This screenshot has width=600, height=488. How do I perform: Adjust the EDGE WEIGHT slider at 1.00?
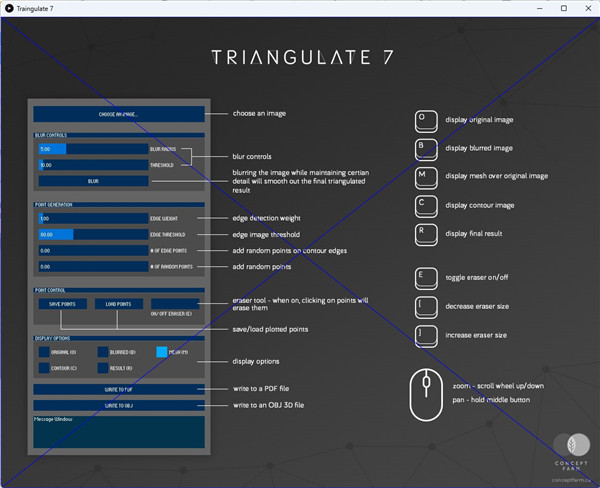(93, 219)
